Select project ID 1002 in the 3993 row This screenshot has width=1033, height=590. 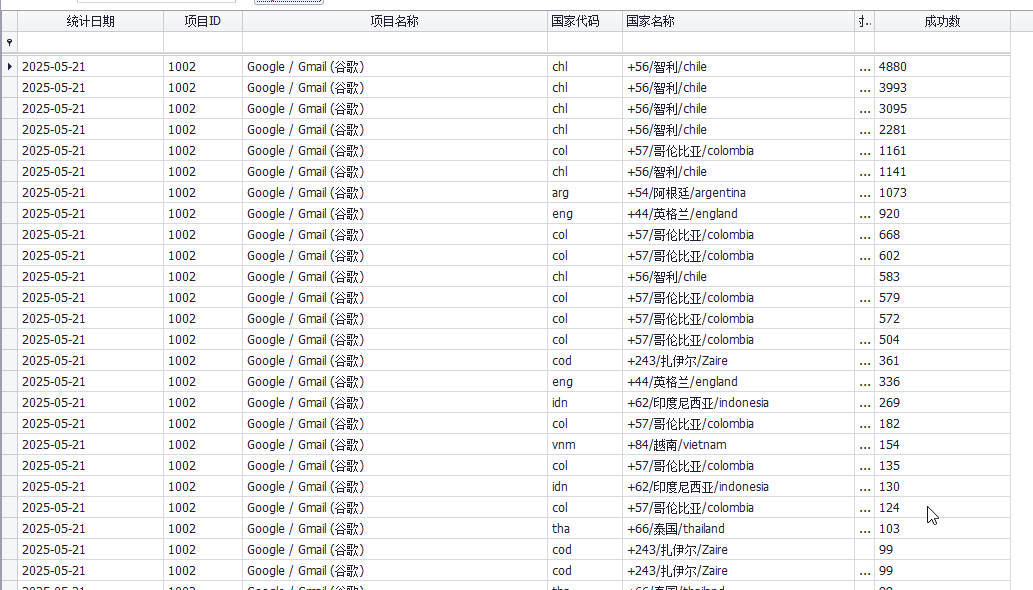(x=203, y=88)
